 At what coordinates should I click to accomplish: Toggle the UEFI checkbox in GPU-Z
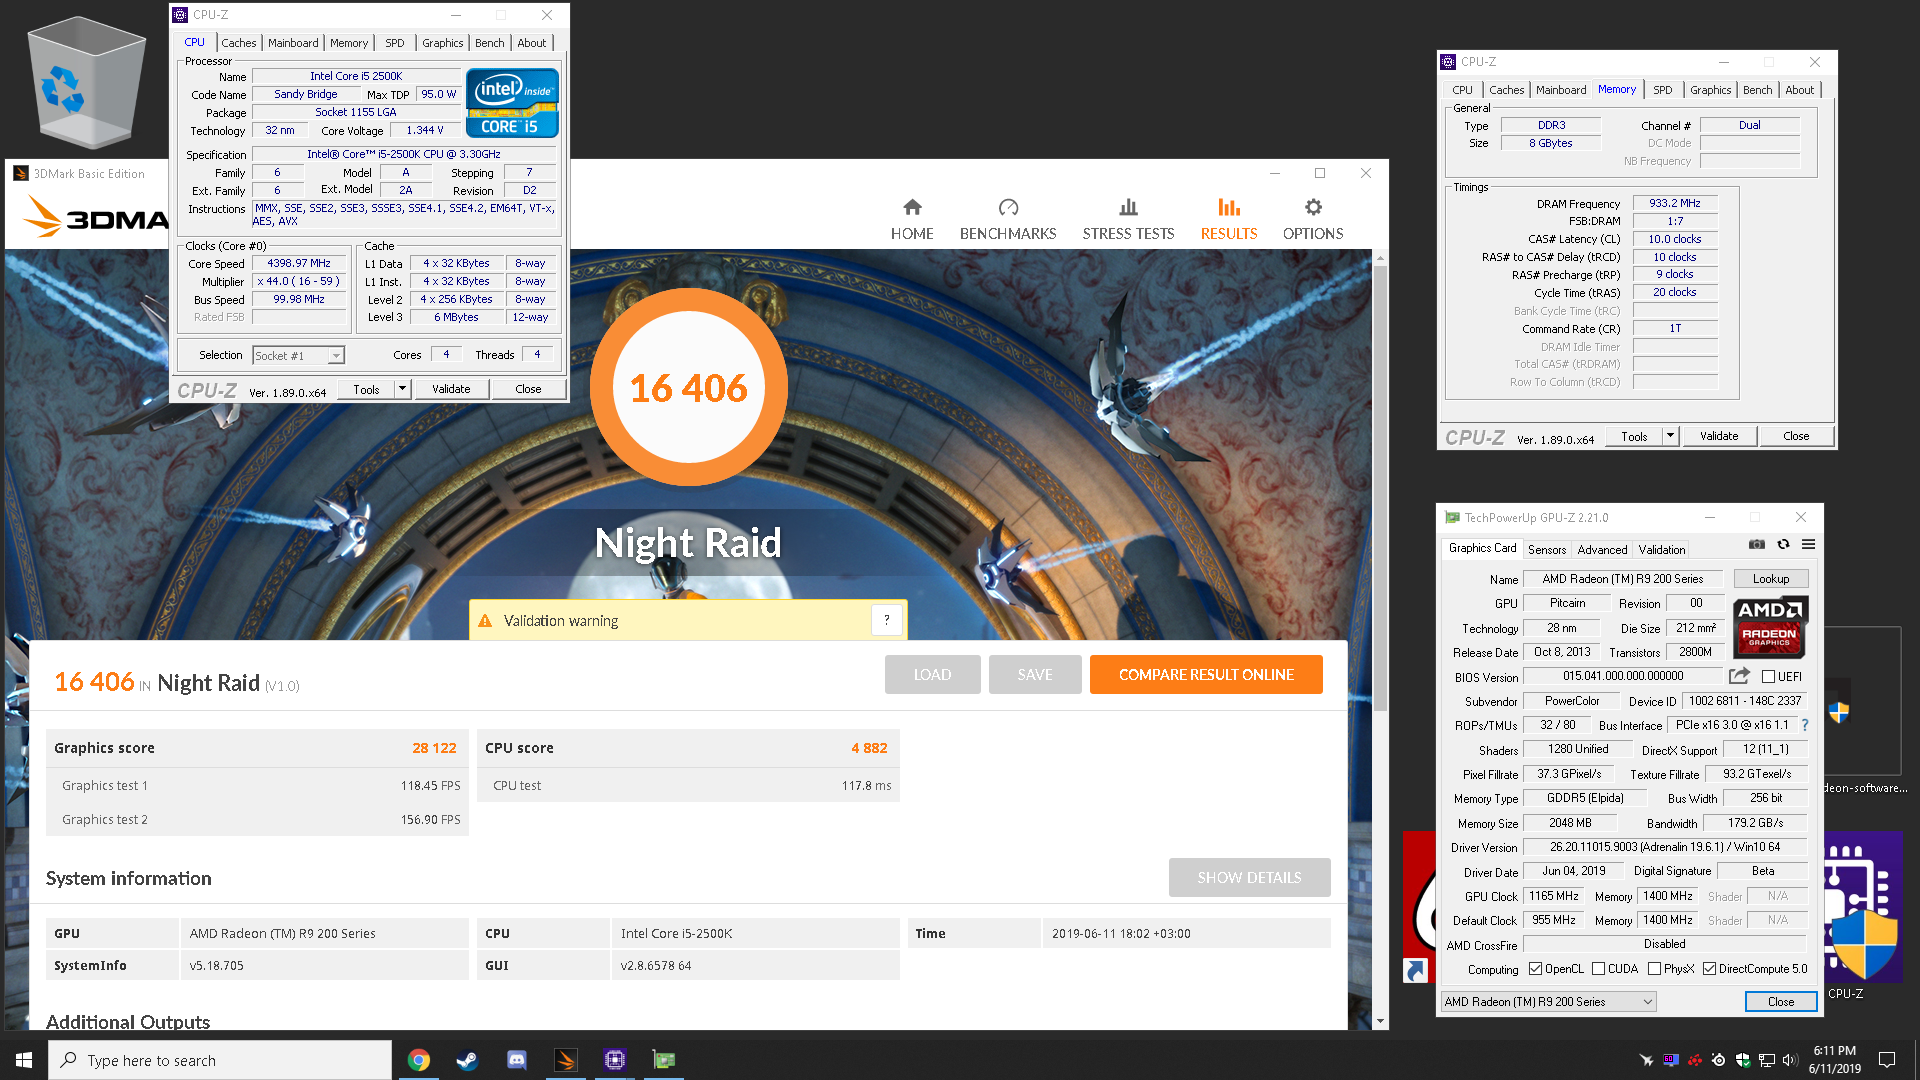(x=1768, y=677)
